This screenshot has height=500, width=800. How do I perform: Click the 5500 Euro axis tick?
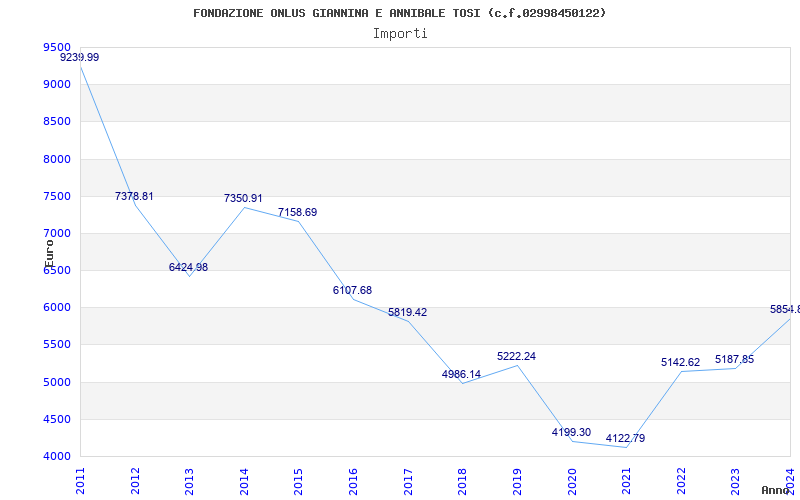tap(57, 344)
